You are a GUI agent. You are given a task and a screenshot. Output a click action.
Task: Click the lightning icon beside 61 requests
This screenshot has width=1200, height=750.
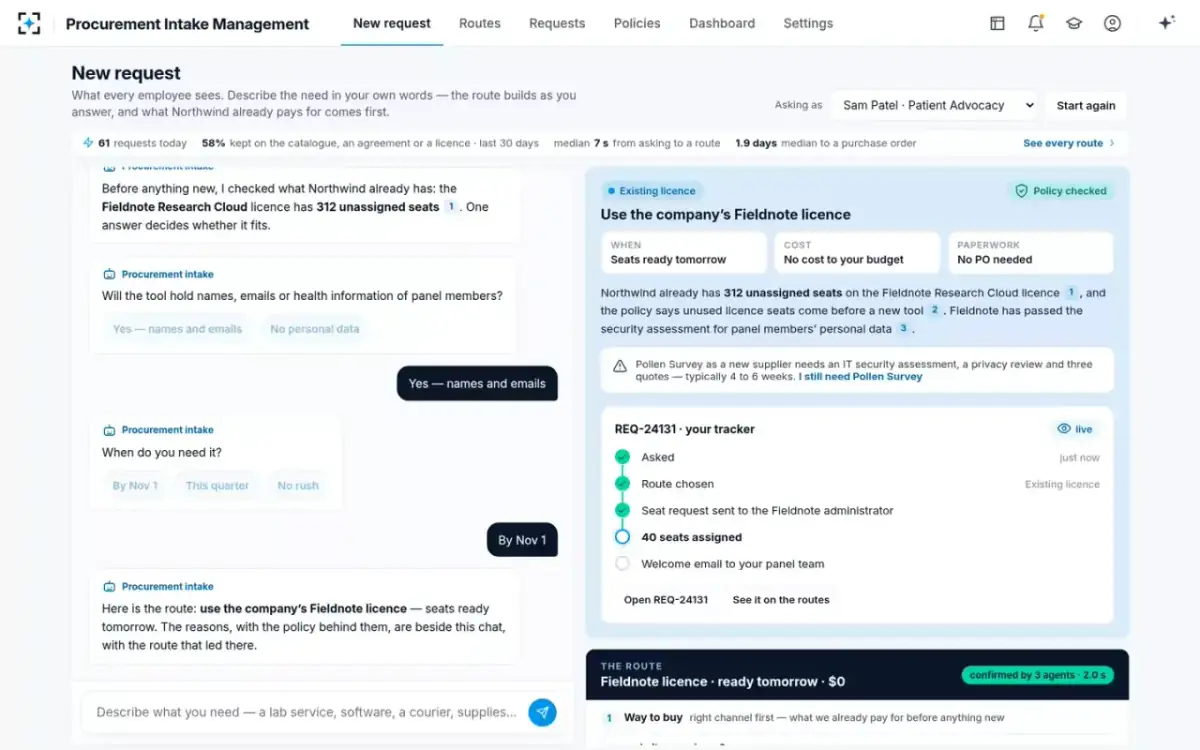88,143
